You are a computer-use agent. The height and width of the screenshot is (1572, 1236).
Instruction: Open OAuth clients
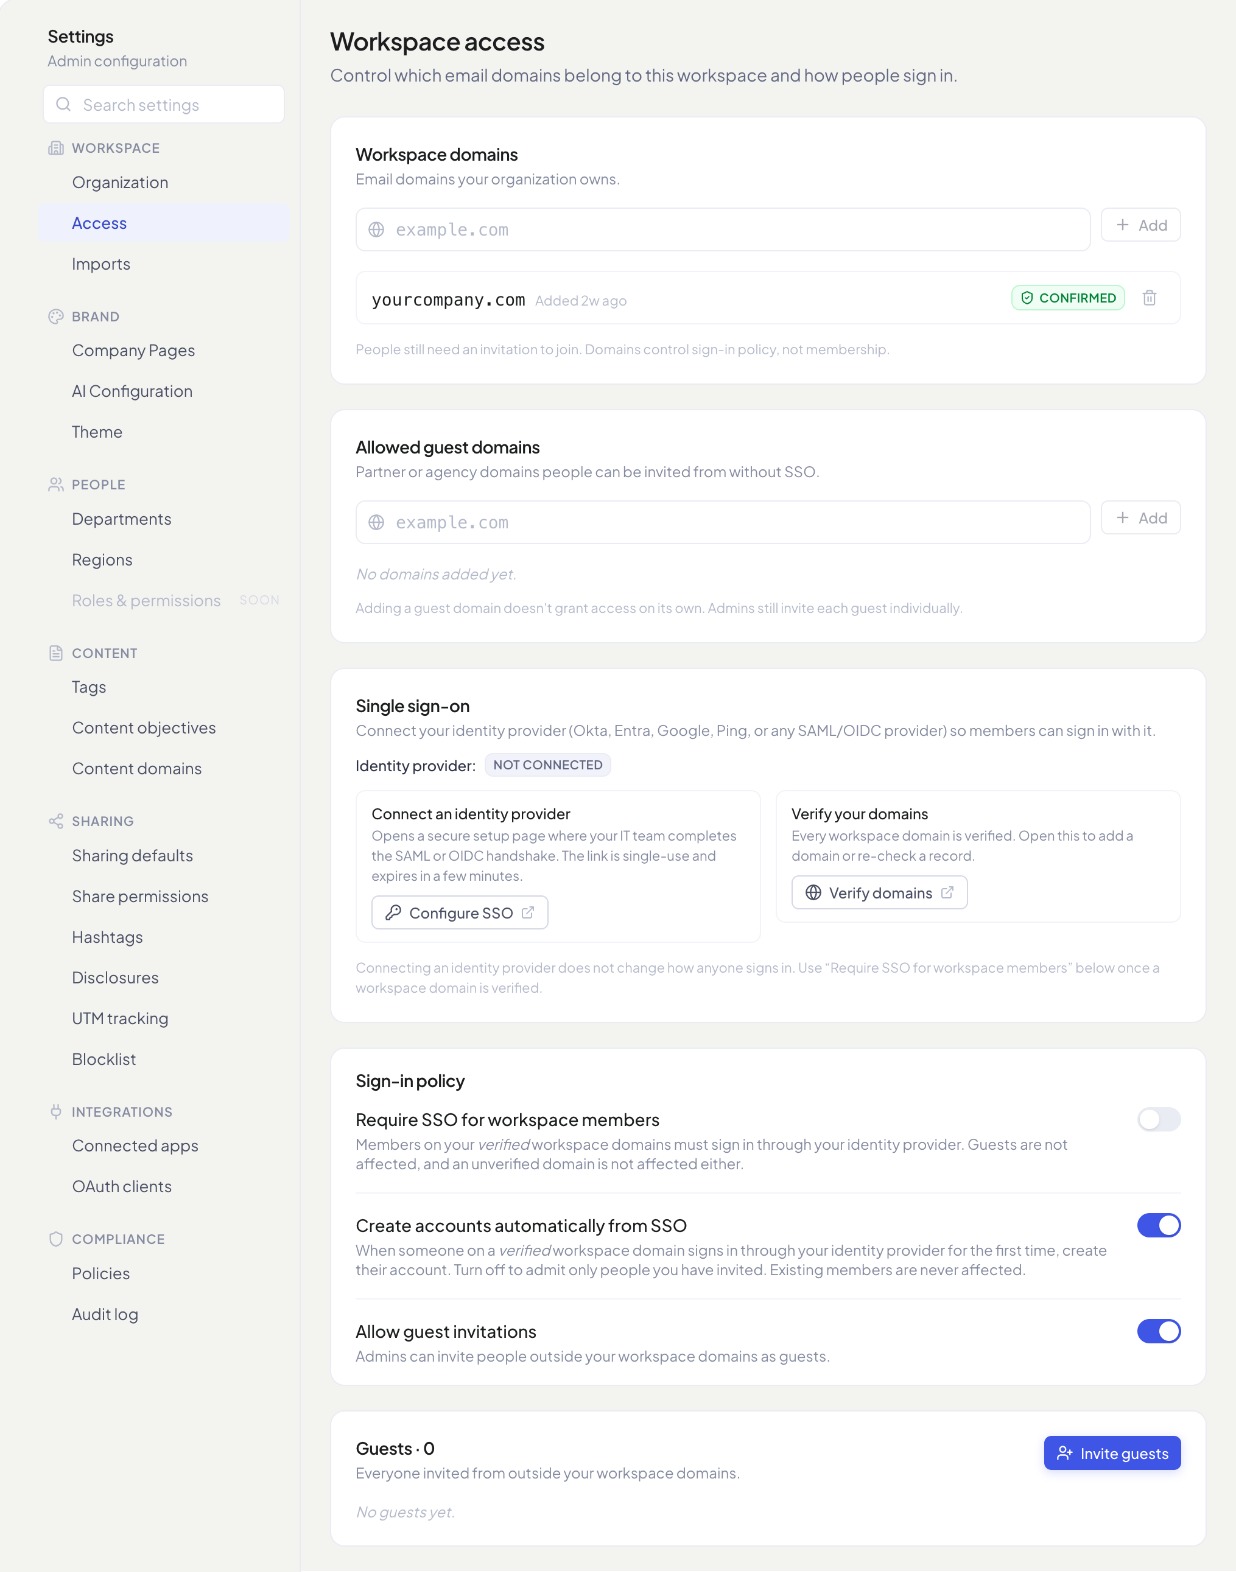click(164, 1187)
